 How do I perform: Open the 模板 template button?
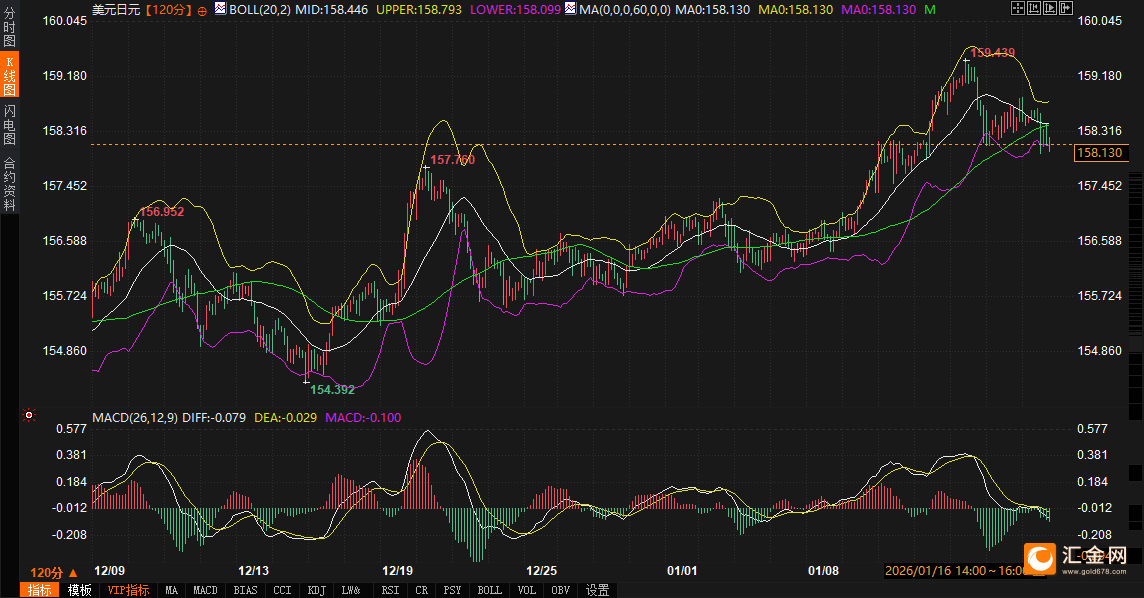point(79,590)
